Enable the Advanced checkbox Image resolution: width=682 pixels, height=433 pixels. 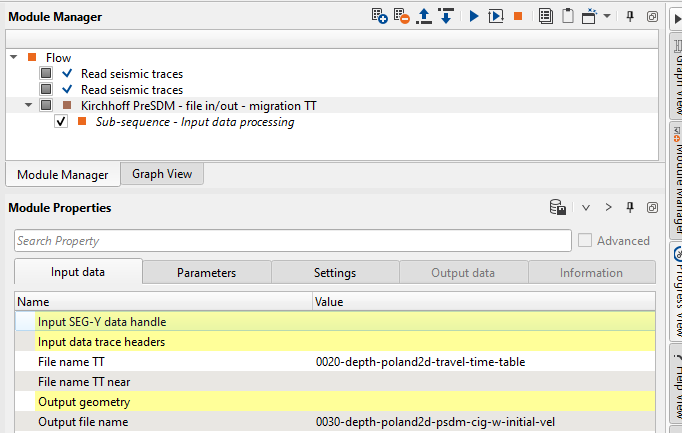[585, 241]
